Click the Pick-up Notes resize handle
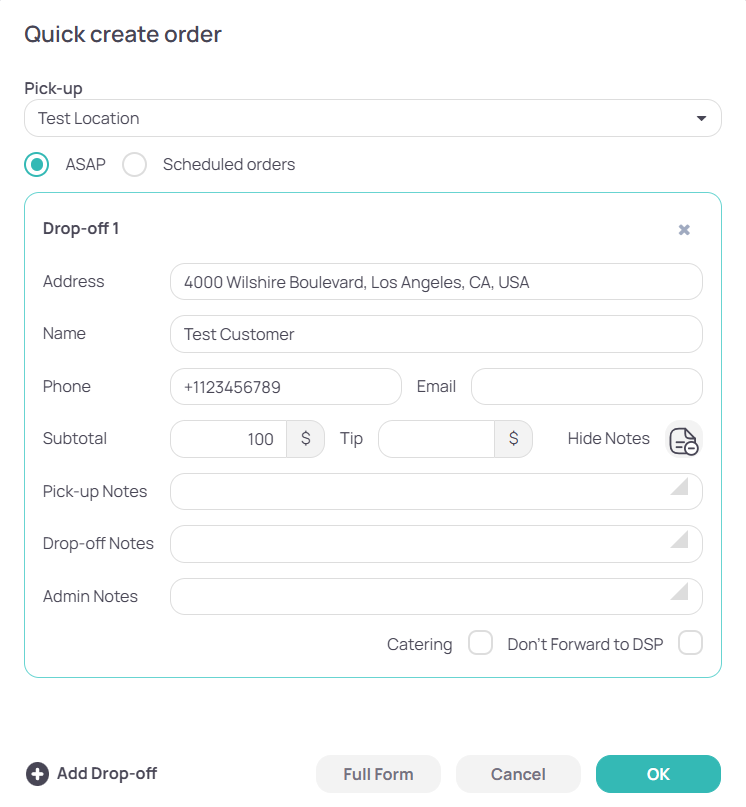Screen dimensions: 746x807 pyautogui.click(x=681, y=487)
